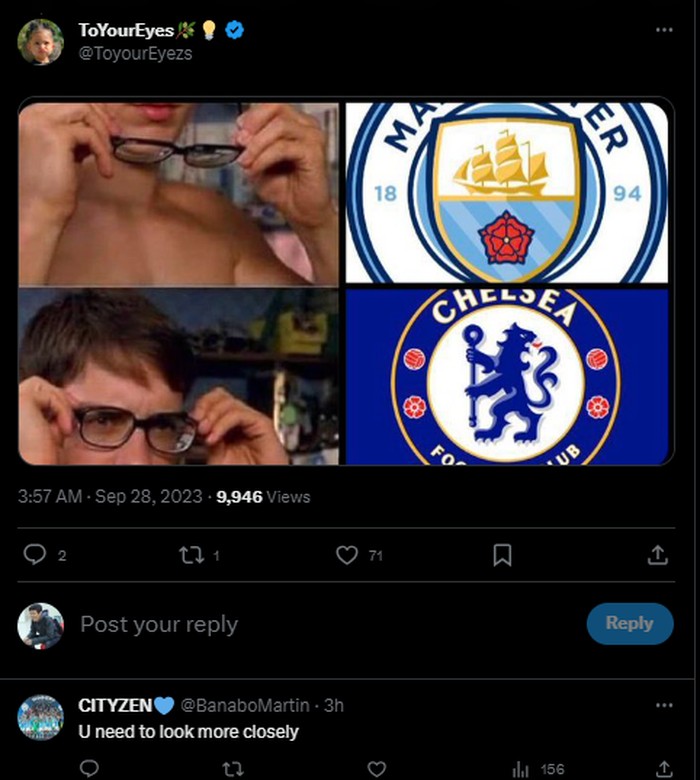
Task: Share CITYZEN's reply
Action: tap(663, 768)
